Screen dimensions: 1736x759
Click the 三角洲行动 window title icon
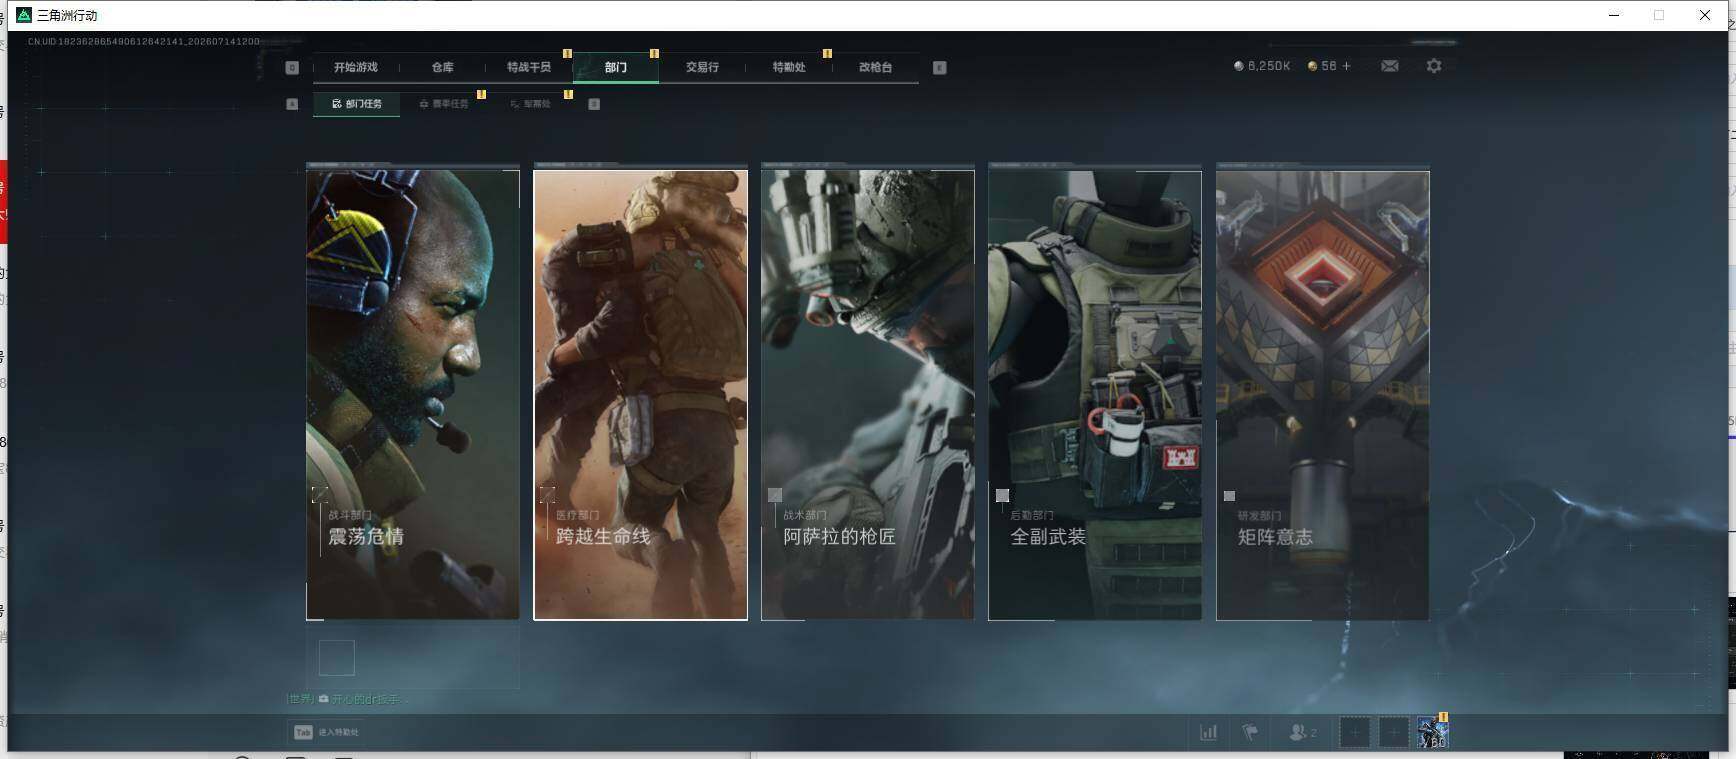tap(24, 15)
